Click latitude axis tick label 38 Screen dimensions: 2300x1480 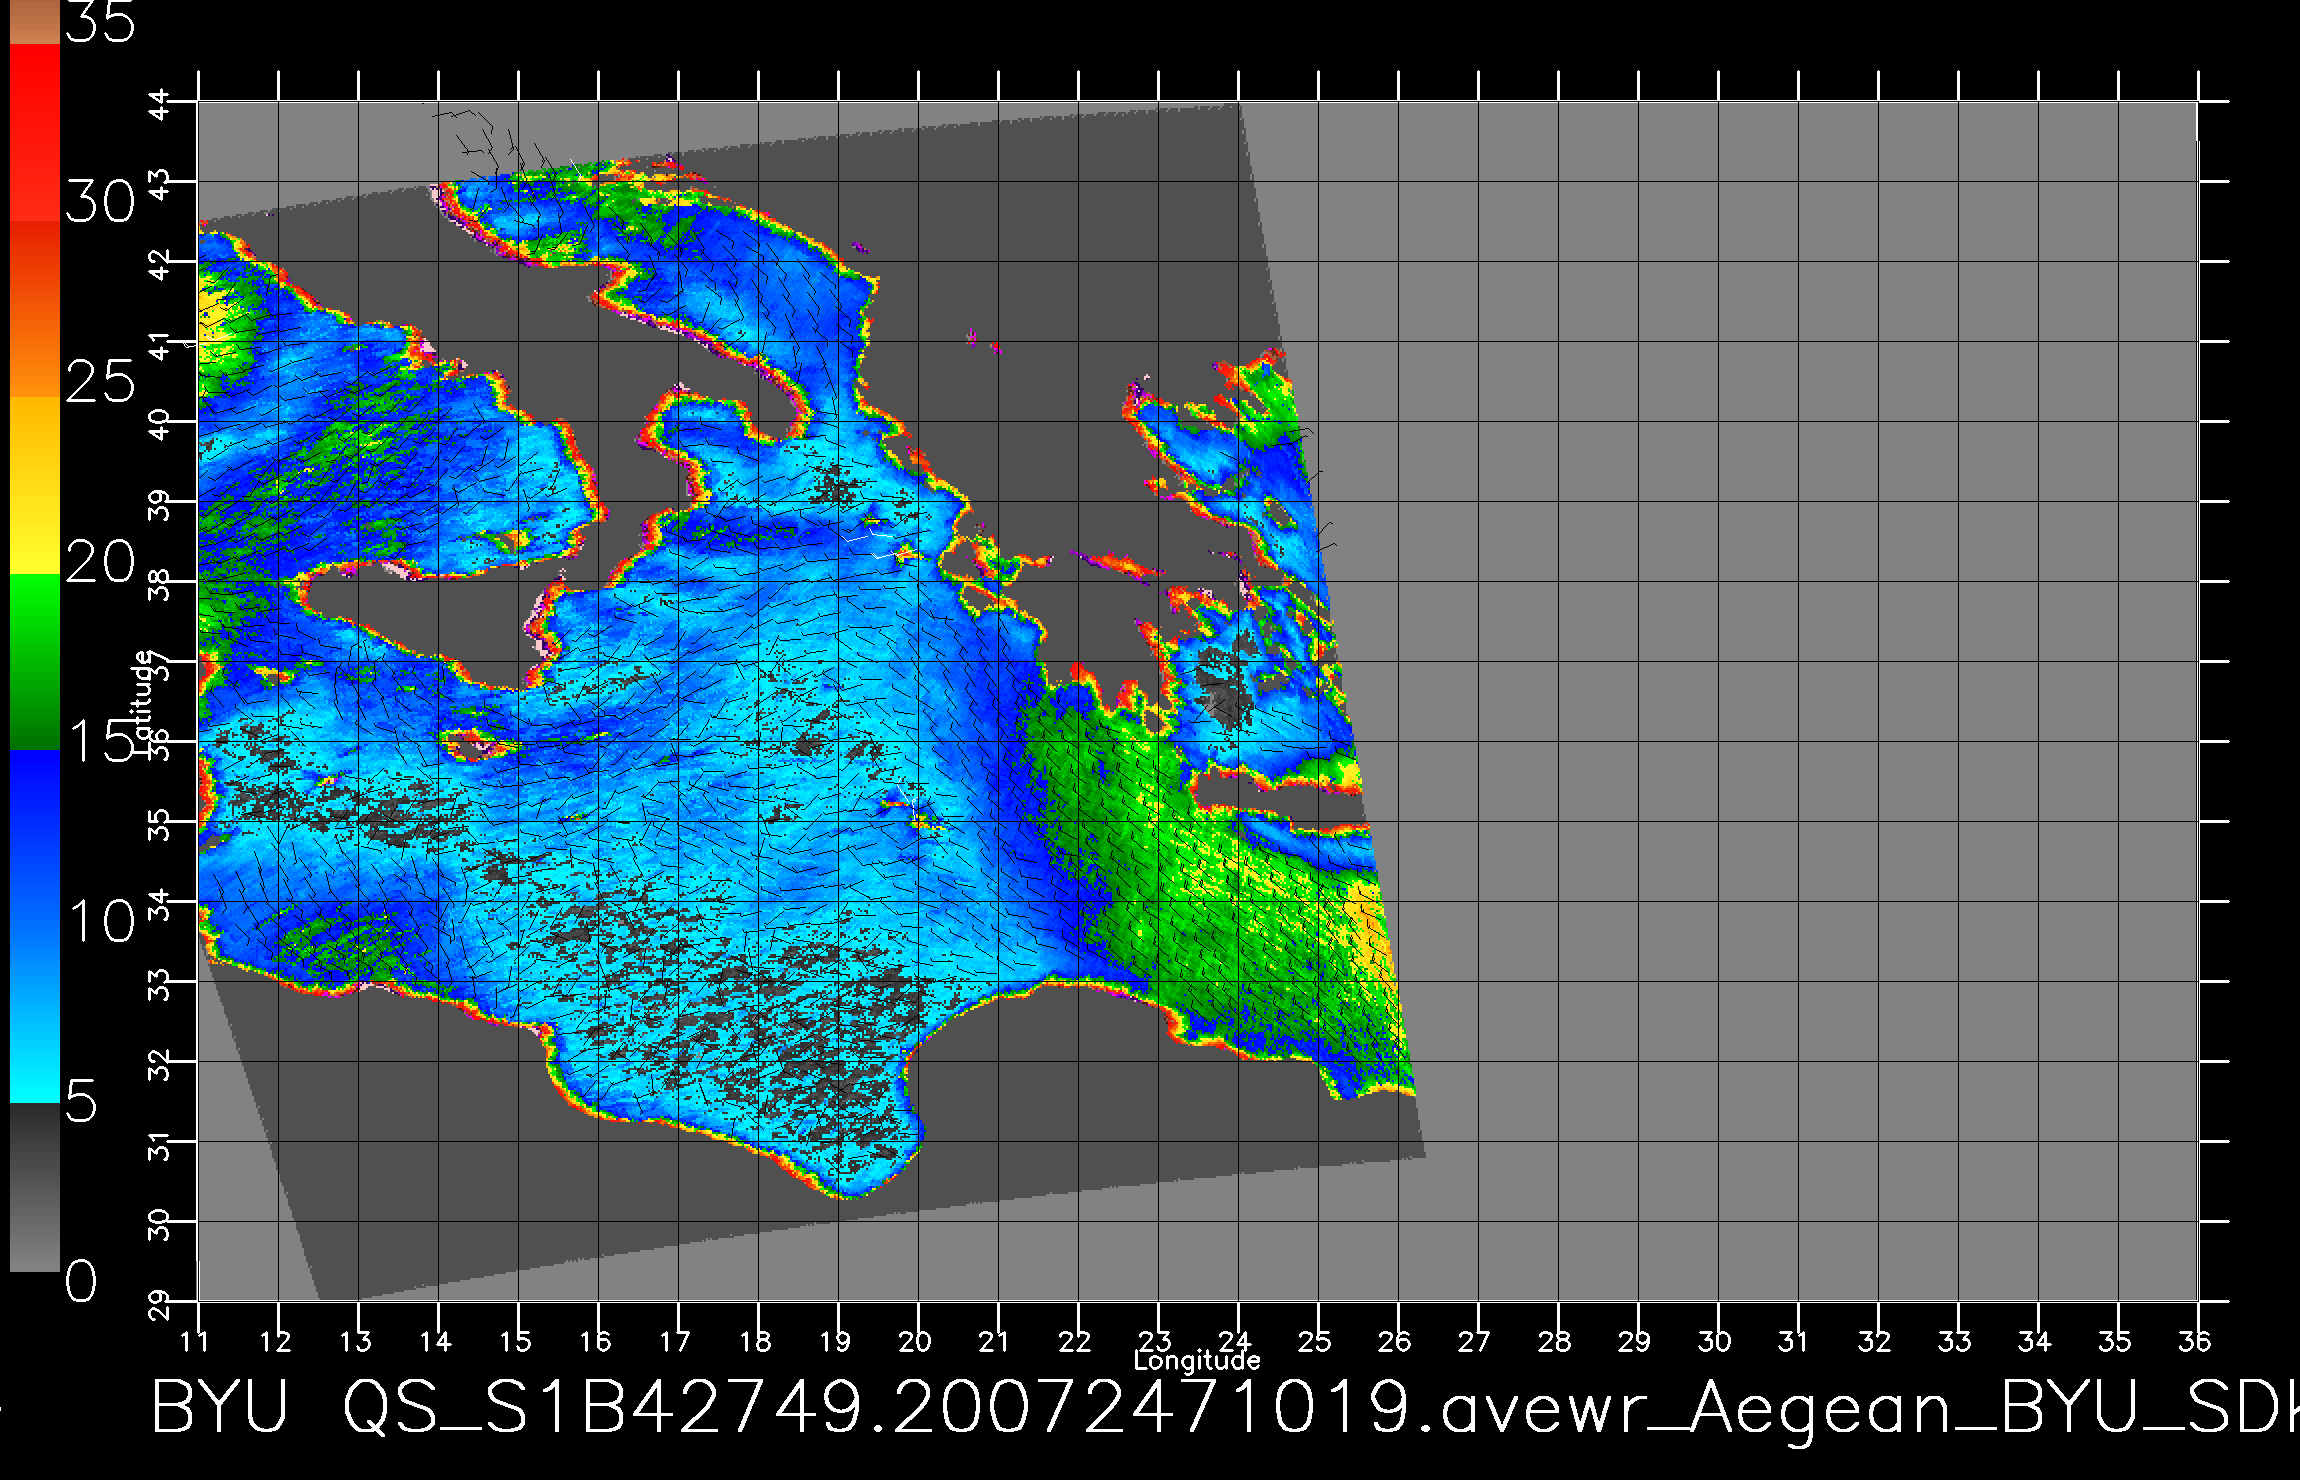(161, 583)
